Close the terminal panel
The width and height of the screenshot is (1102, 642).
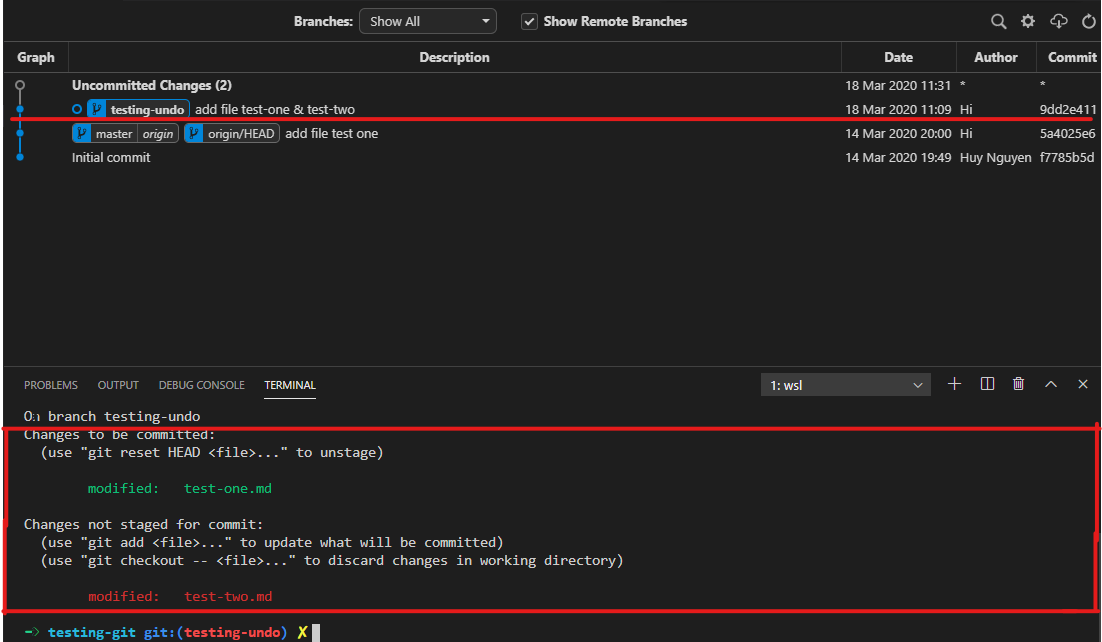tap(1082, 384)
